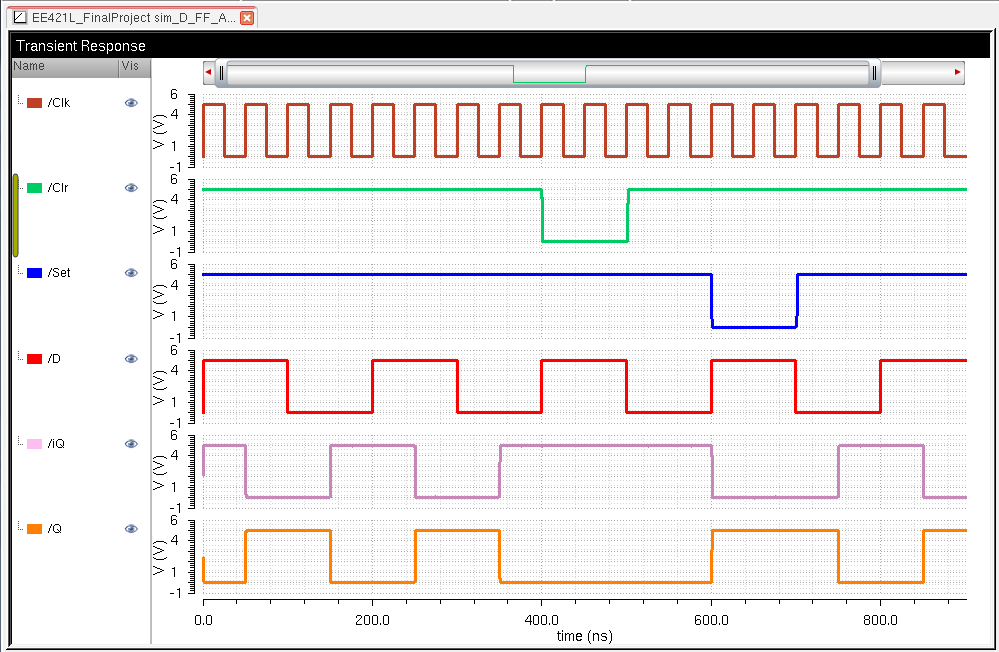This screenshot has width=999, height=652.
Task: Hide the /Clk trace using its eye icon
Action: pyautogui.click(x=131, y=103)
